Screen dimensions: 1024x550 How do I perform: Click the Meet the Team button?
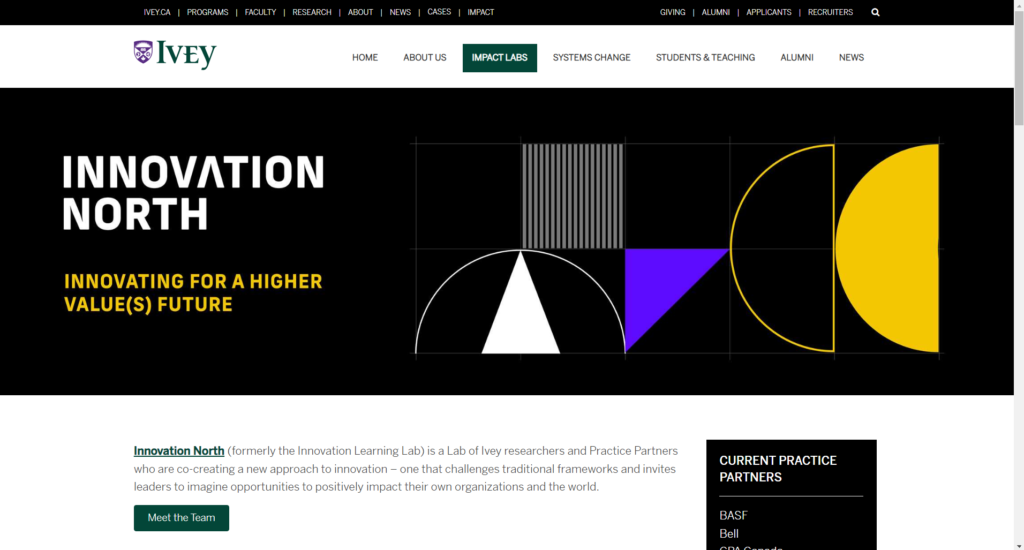[x=182, y=518]
